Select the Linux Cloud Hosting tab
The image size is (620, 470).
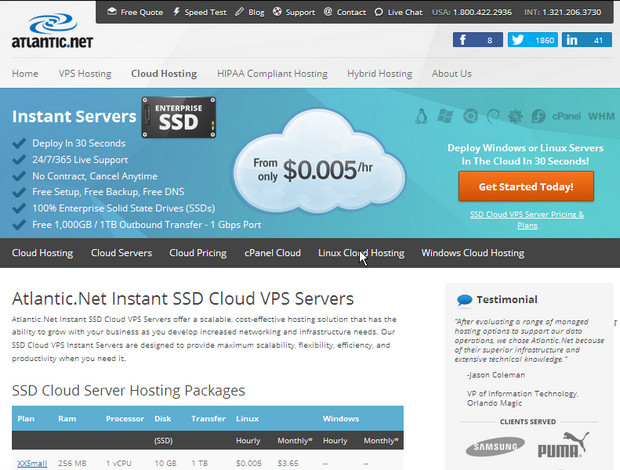tap(361, 253)
